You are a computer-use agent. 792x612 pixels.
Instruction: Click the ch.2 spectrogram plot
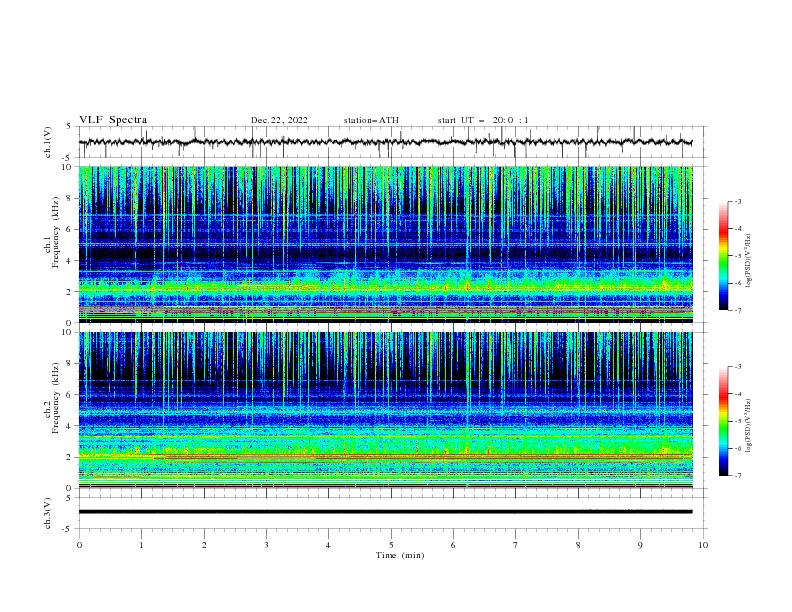(x=385, y=410)
